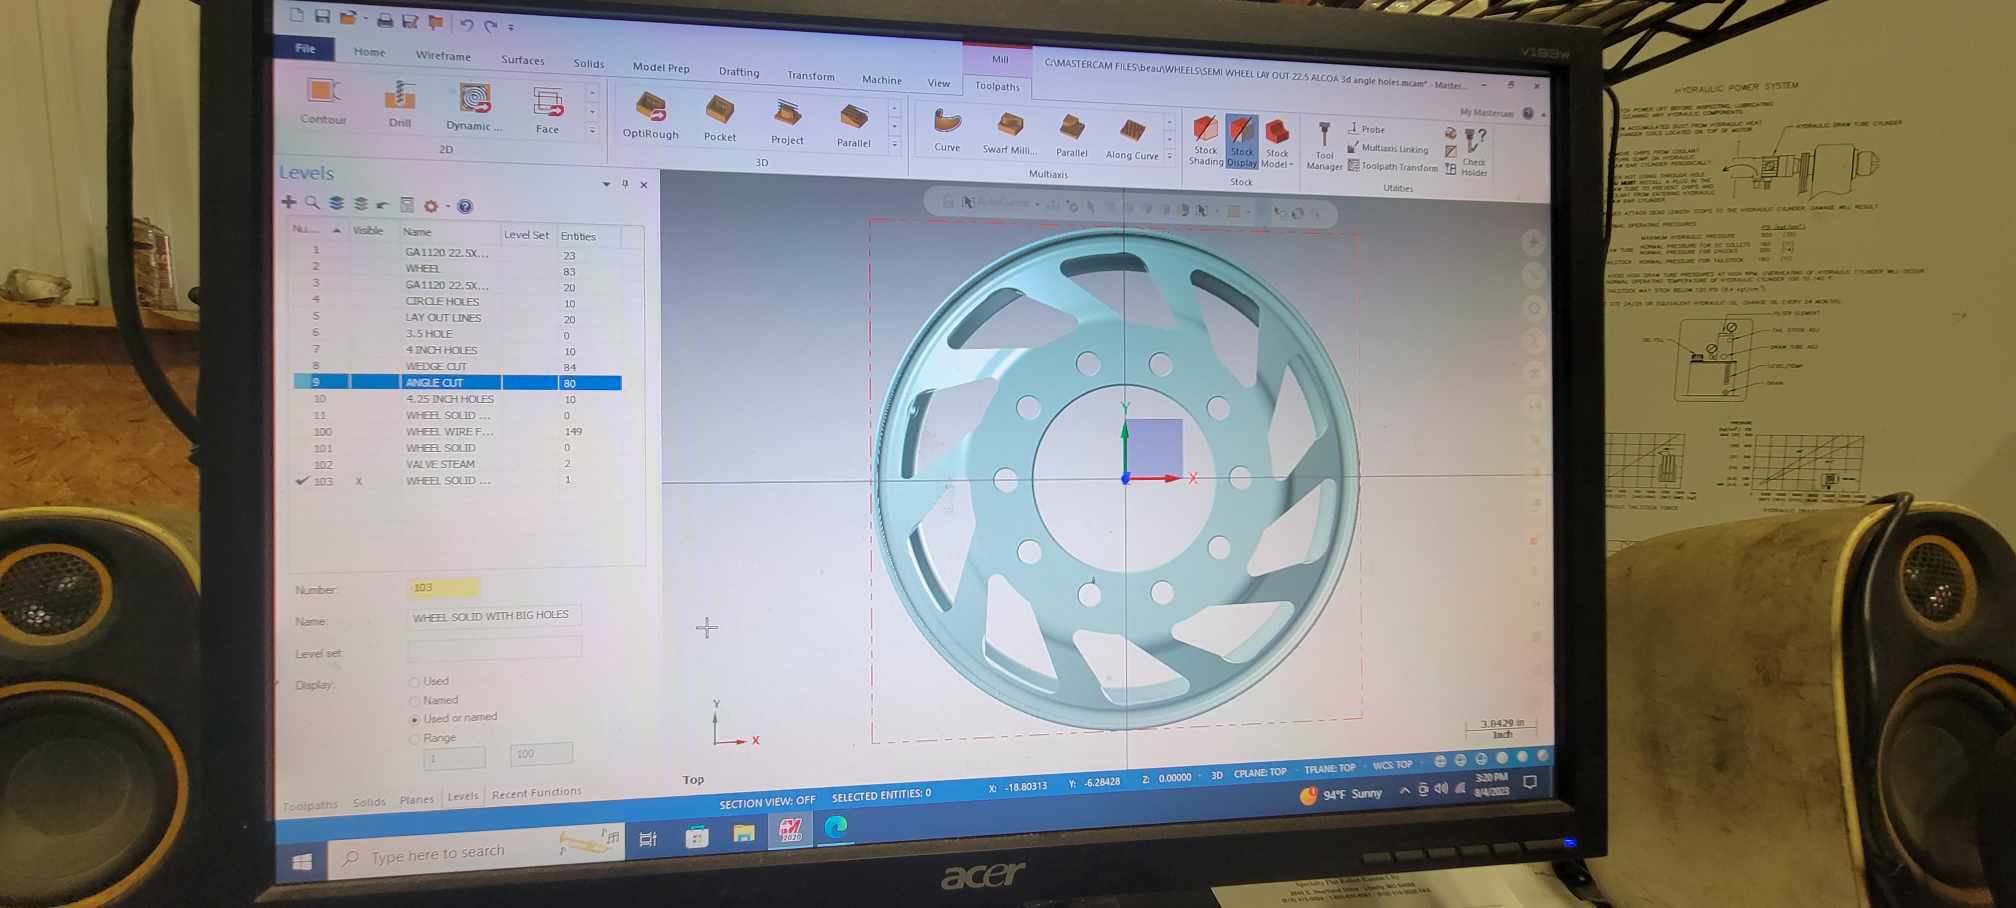Create a new file from the quick access toolbar
The height and width of the screenshot is (908, 2016).
(x=296, y=15)
